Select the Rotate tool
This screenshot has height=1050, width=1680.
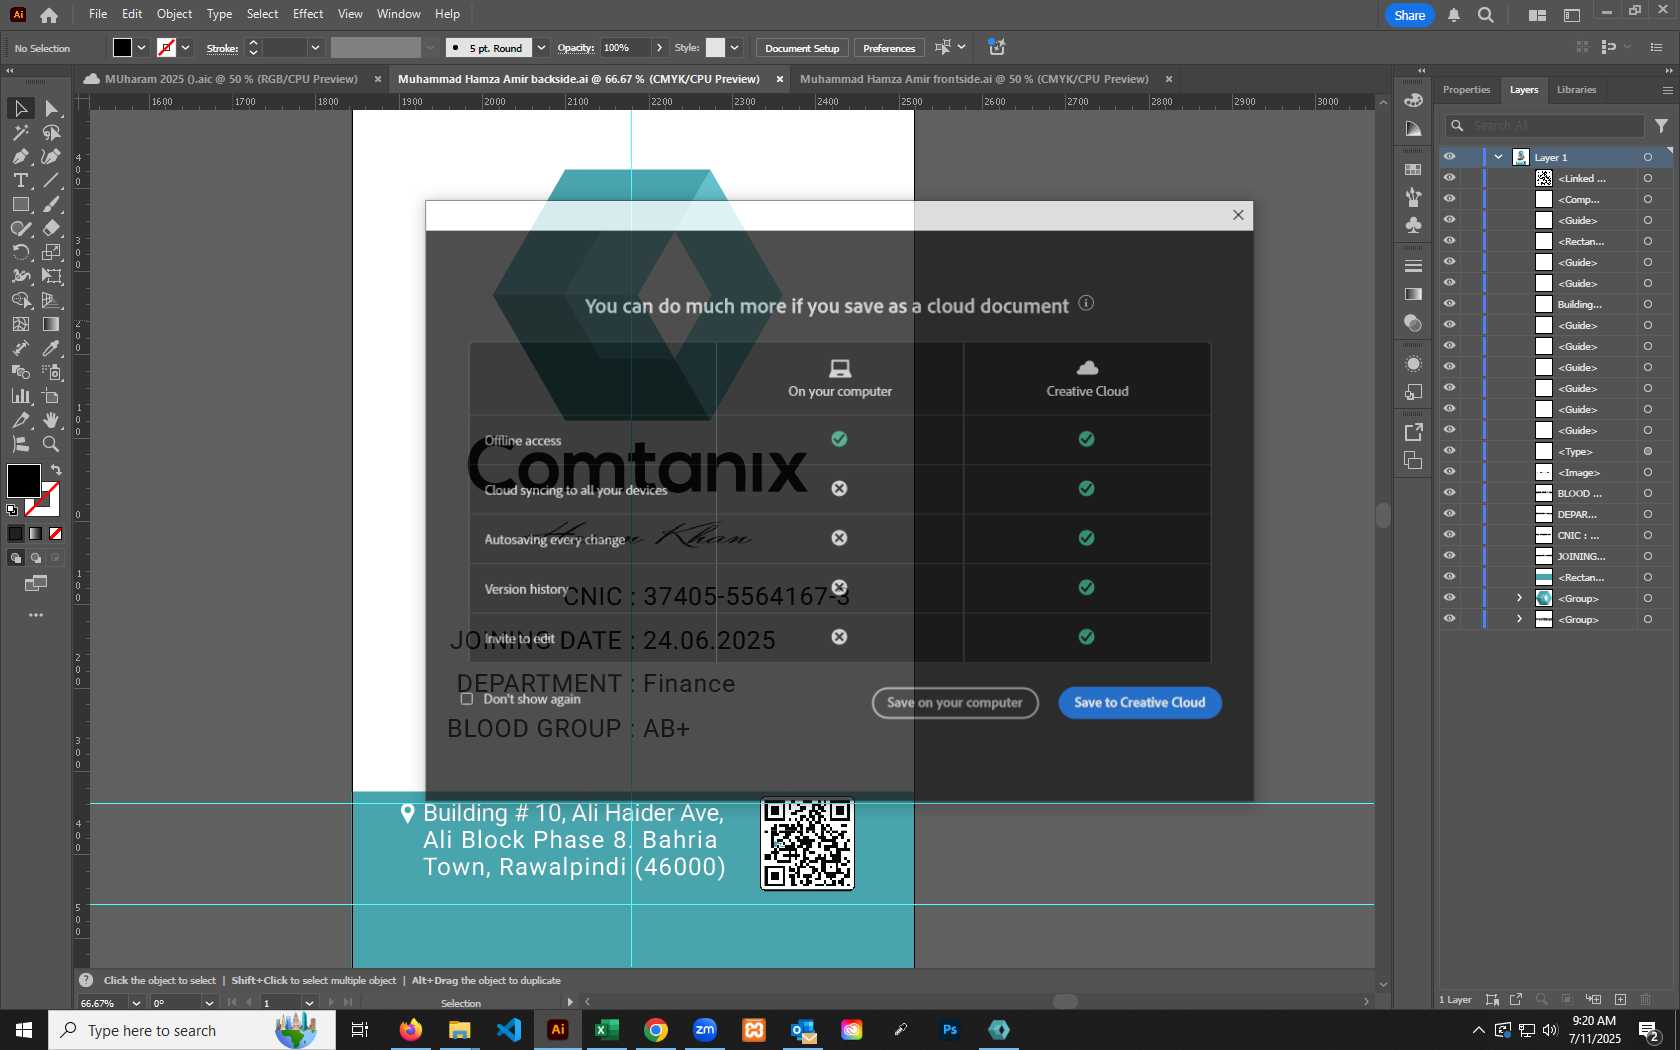[20, 252]
